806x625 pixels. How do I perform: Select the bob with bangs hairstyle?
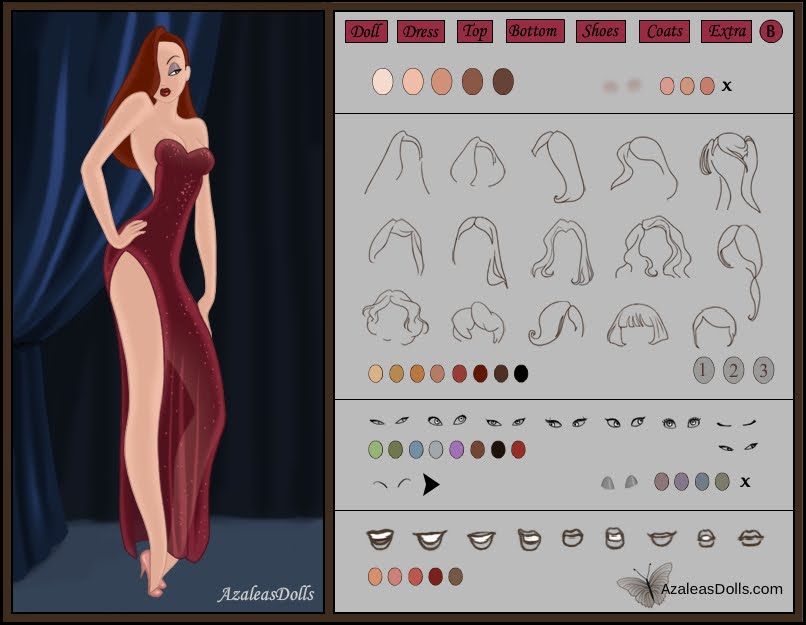[x=637, y=324]
